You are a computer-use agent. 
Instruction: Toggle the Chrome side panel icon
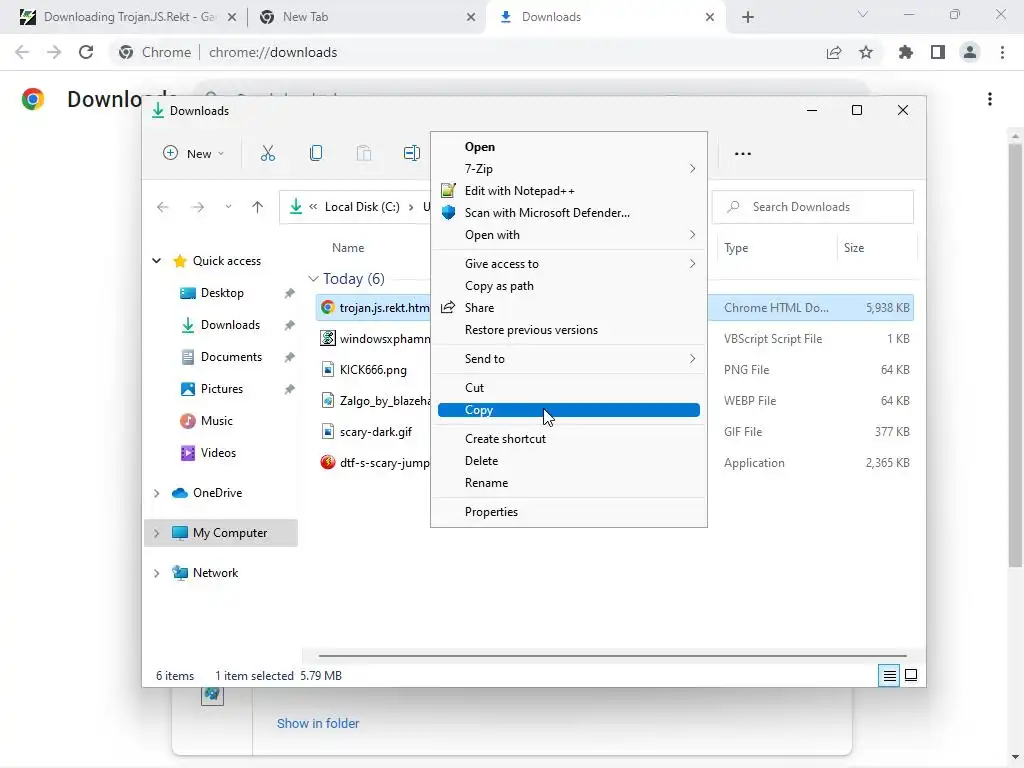(x=938, y=52)
